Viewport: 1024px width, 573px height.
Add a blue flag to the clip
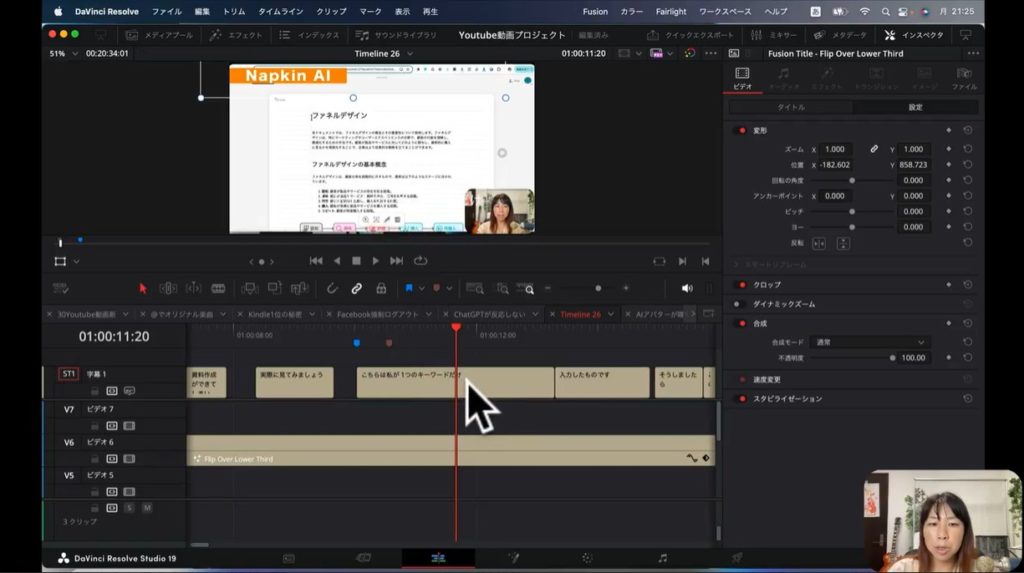408,288
